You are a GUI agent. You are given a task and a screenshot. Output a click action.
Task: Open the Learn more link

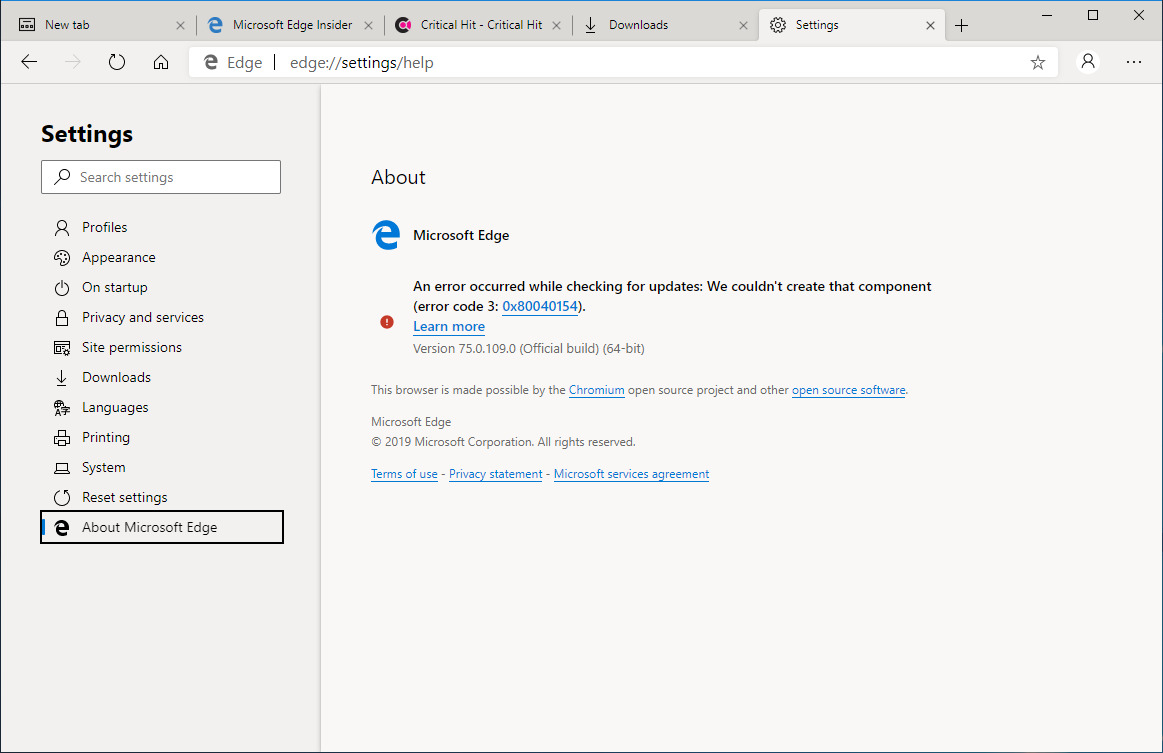[449, 326]
